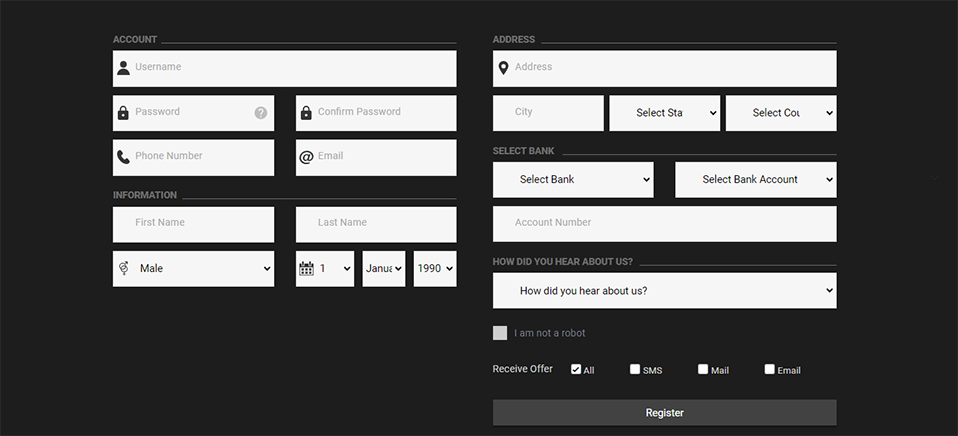This screenshot has width=958, height=436.
Task: Check the I am not a robot box
Action: pos(500,333)
